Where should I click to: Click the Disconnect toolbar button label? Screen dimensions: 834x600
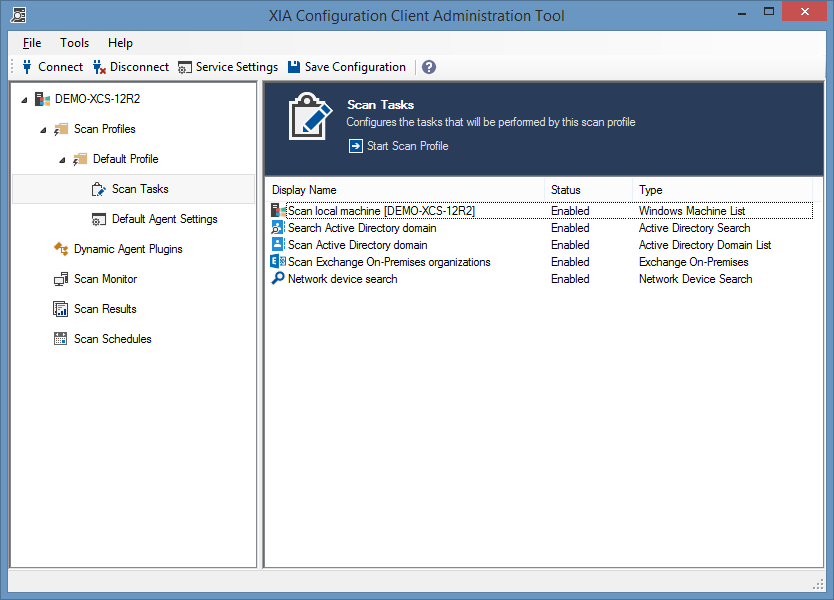[139, 67]
